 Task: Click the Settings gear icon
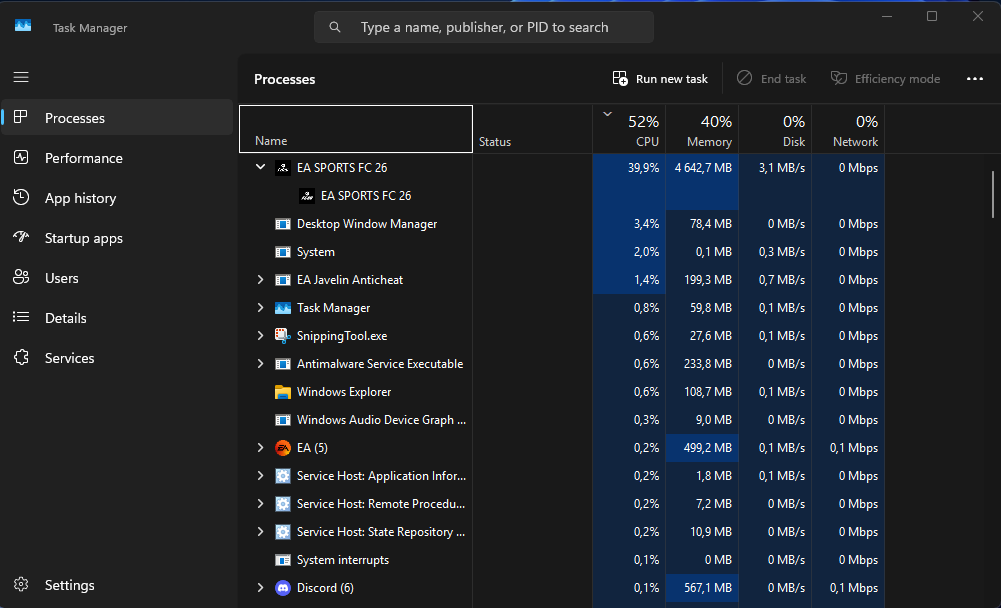(21, 584)
